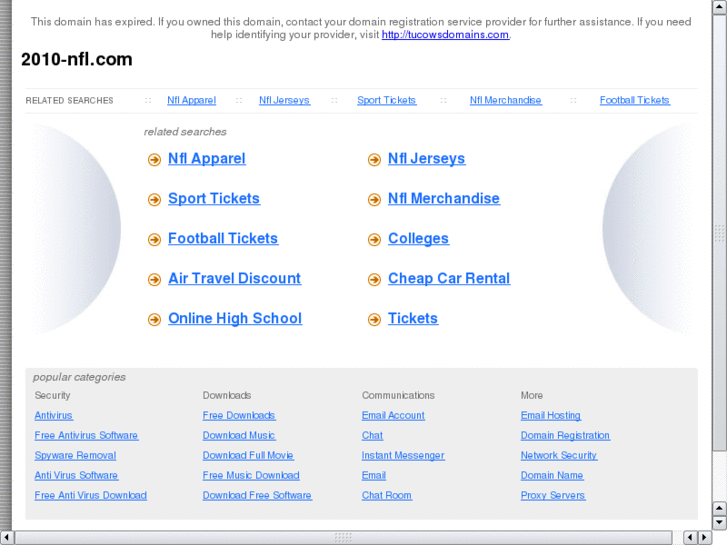
Task: Click the Communications category label
Action: (398, 396)
